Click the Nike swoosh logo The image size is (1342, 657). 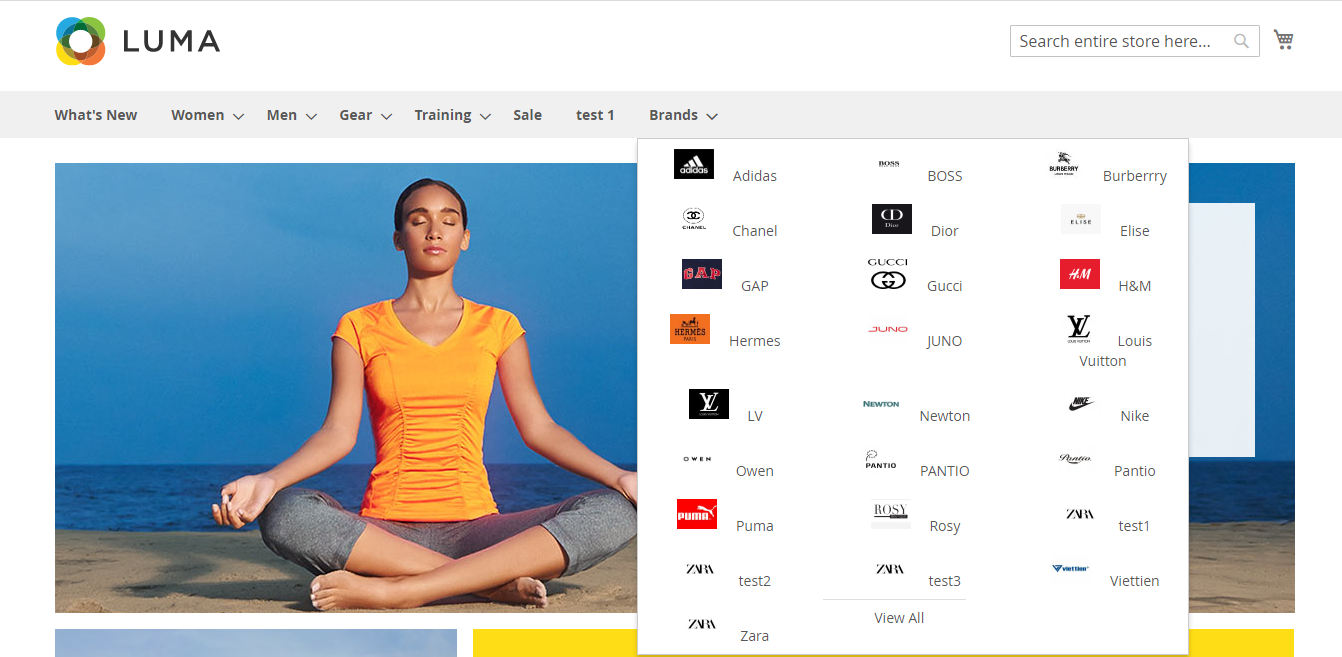pyautogui.click(x=1080, y=404)
